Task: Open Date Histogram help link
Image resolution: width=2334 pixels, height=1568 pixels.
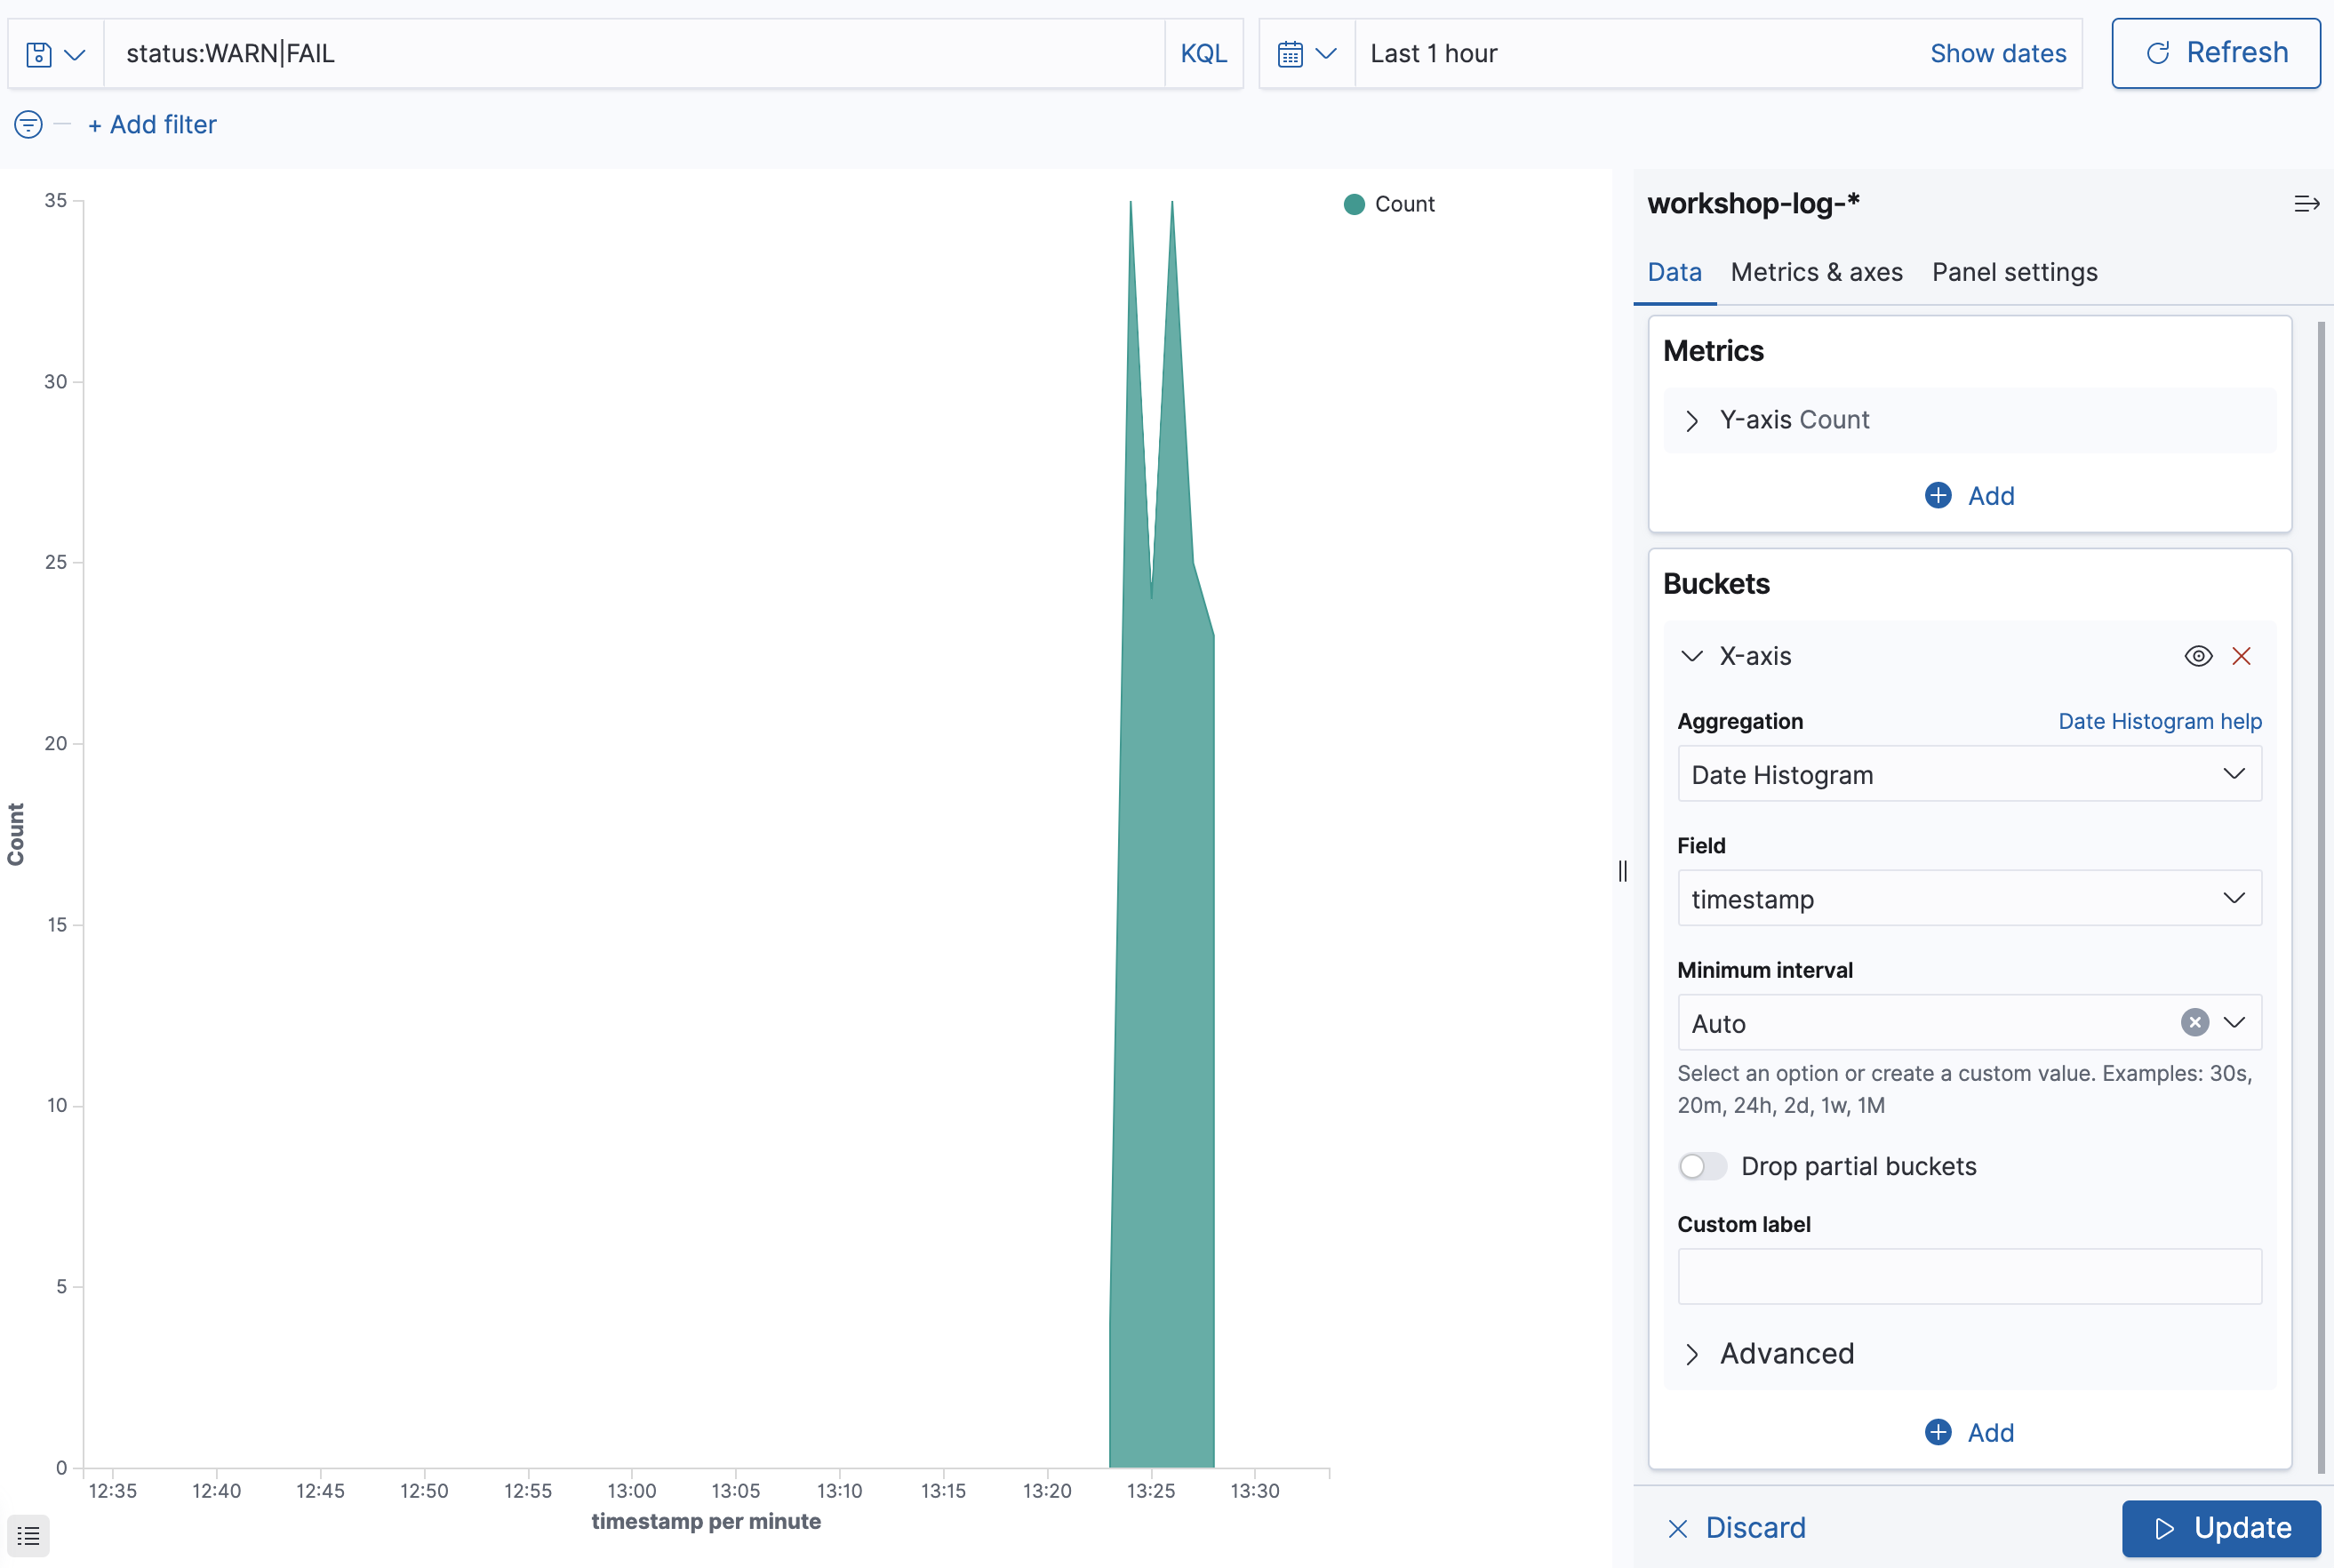Action: (2159, 721)
